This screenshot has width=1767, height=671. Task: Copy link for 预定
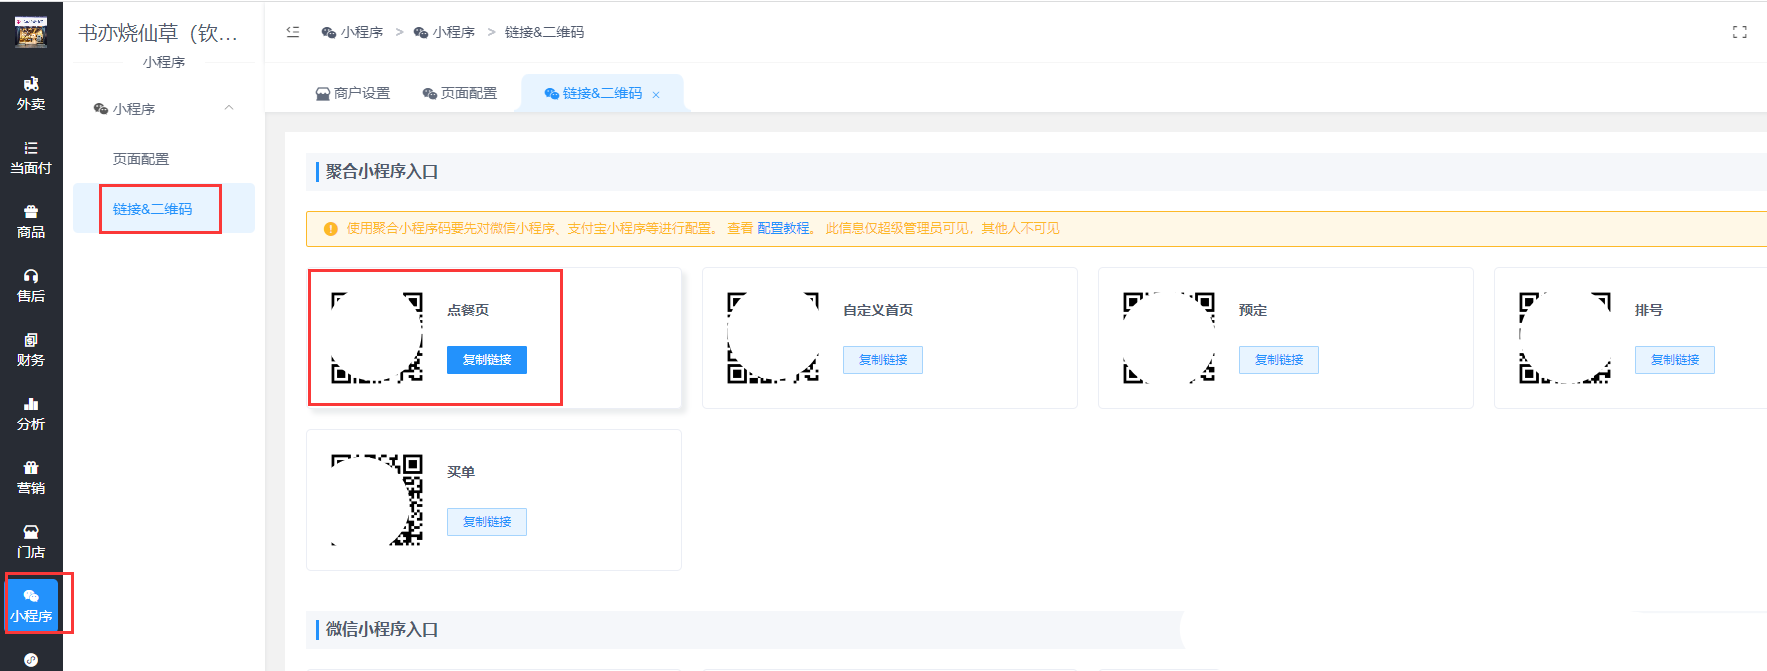click(1279, 360)
